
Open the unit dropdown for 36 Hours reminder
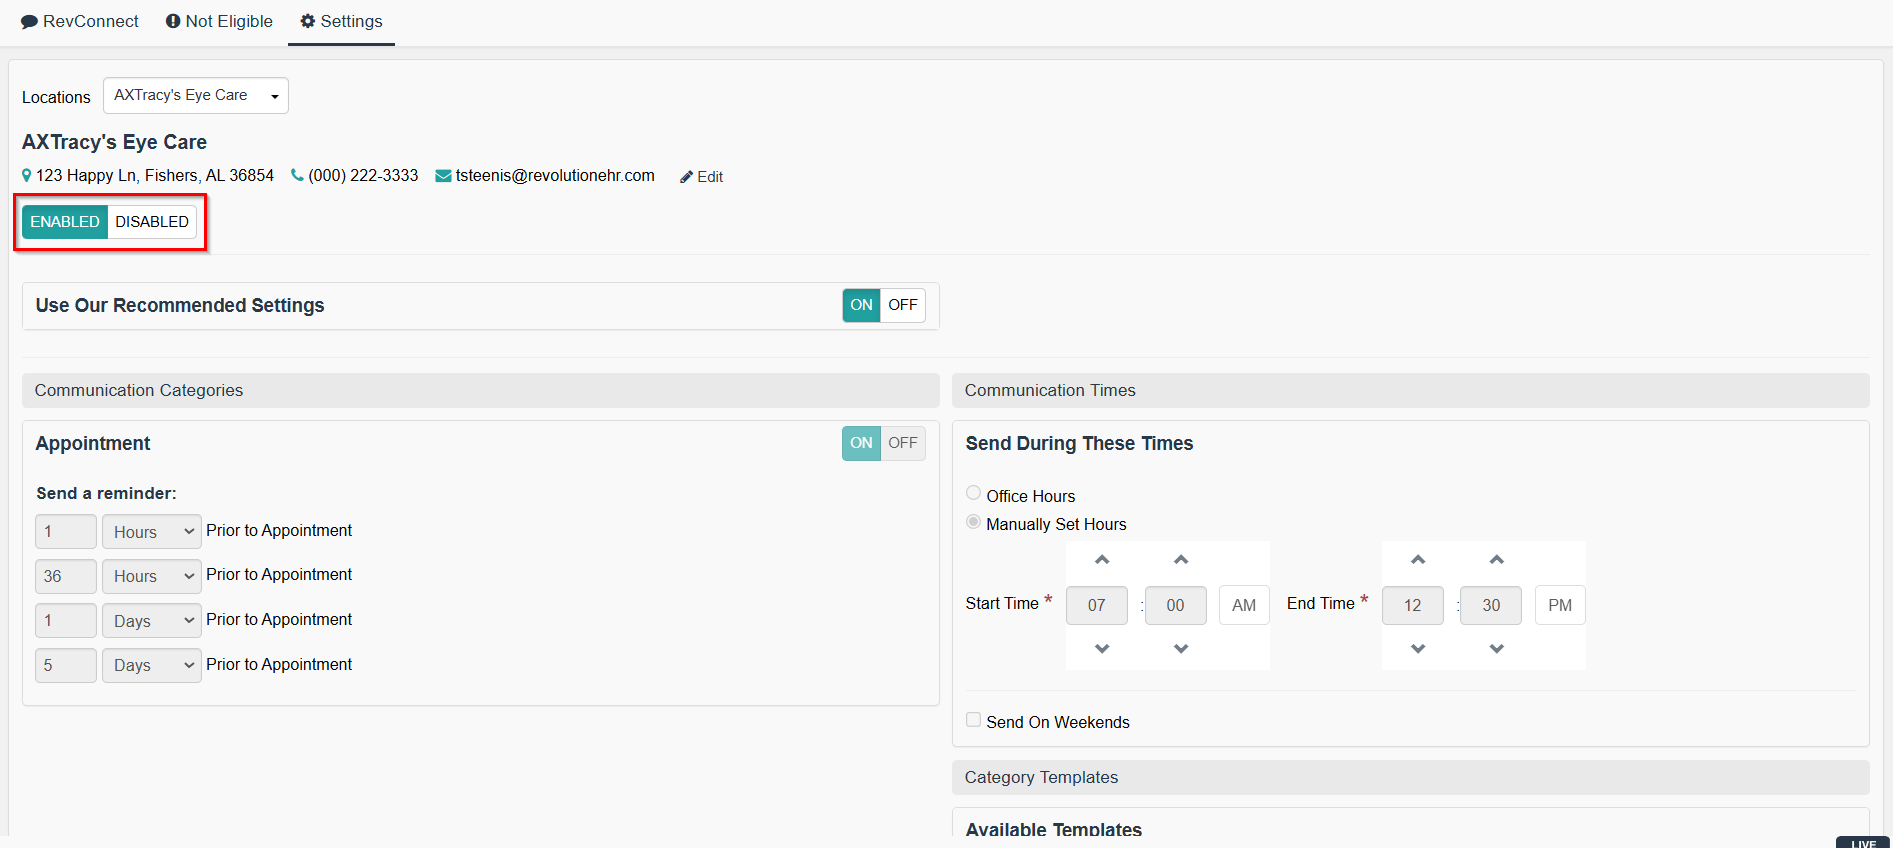[152, 576]
